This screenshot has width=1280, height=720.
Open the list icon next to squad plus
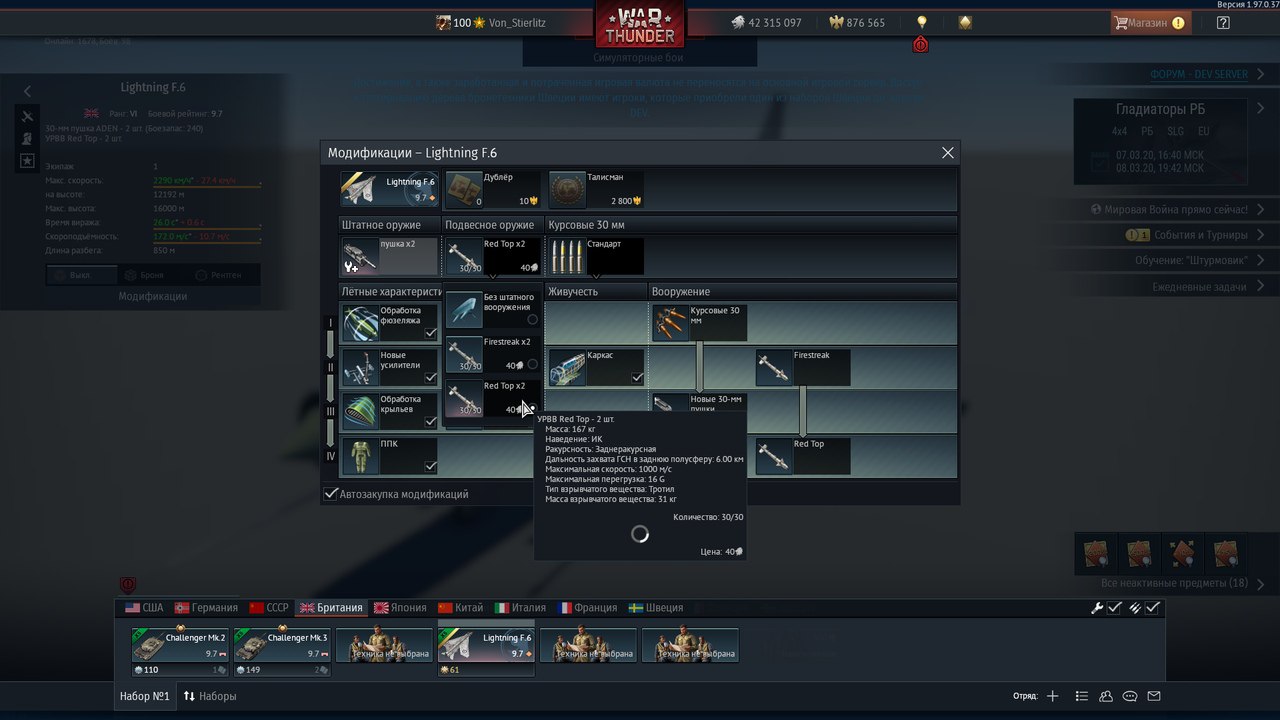point(1081,696)
